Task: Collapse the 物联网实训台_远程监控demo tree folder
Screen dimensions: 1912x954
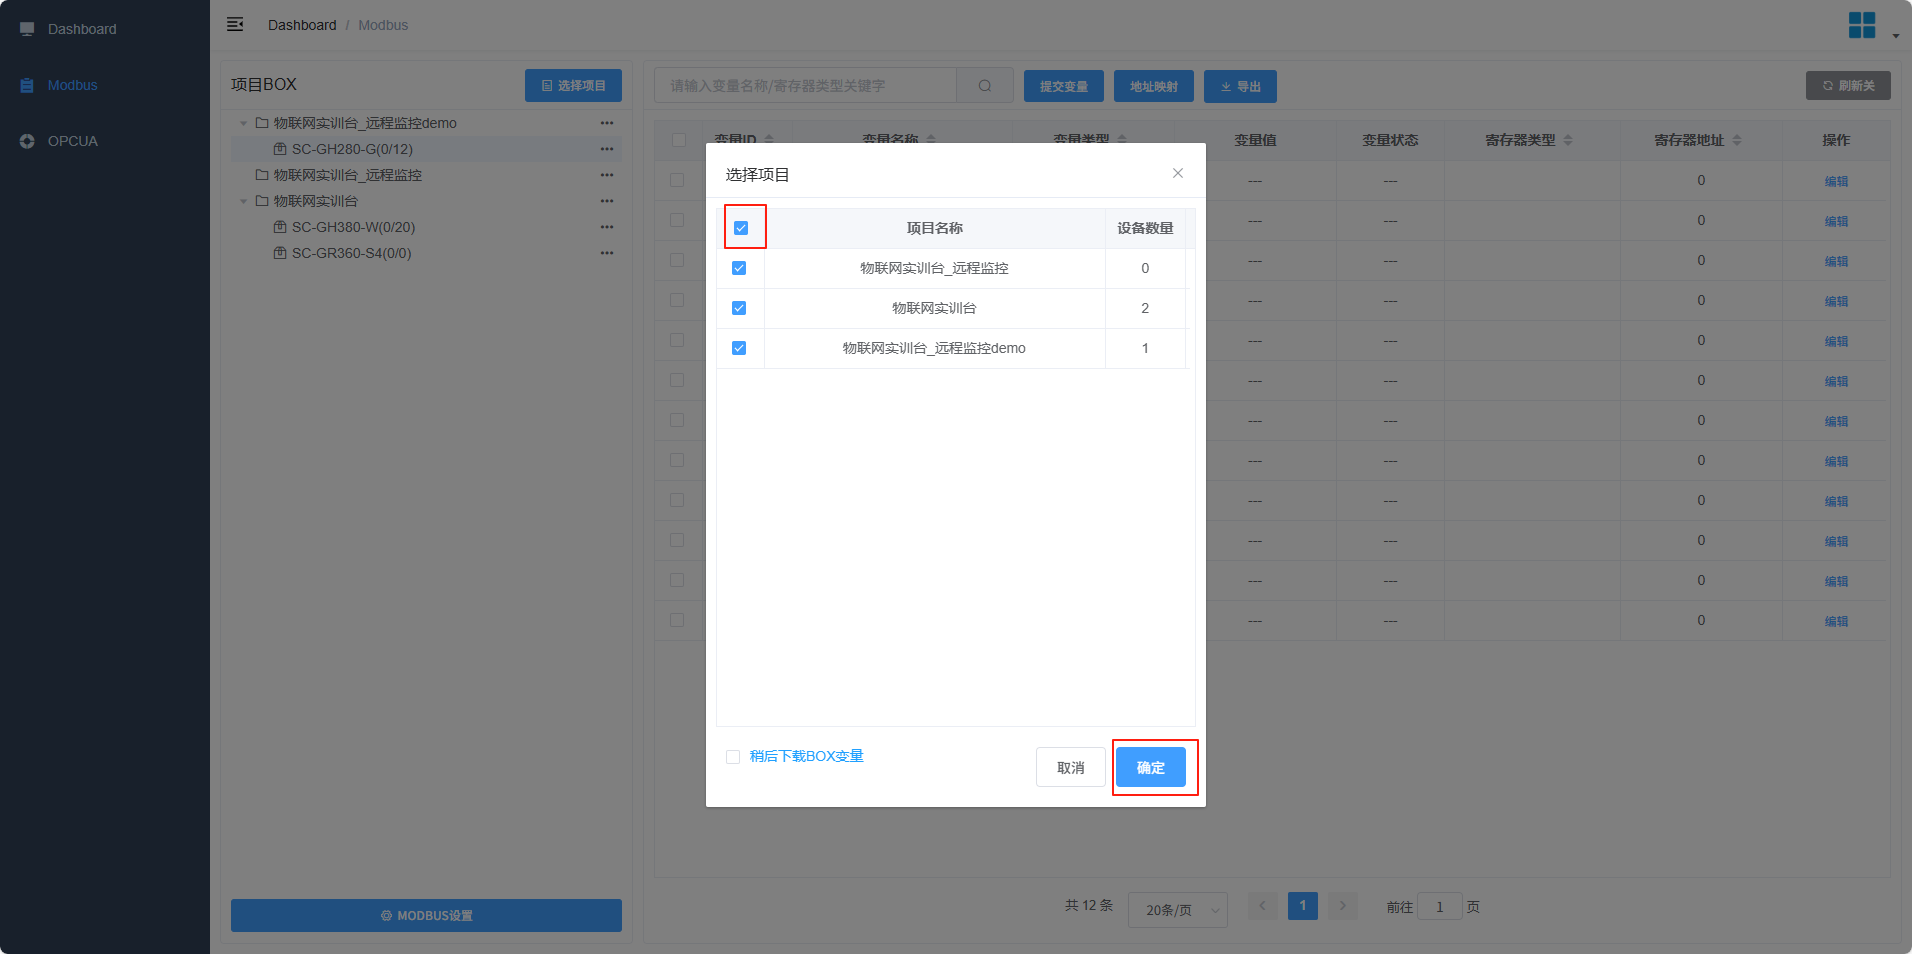Action: [x=243, y=123]
